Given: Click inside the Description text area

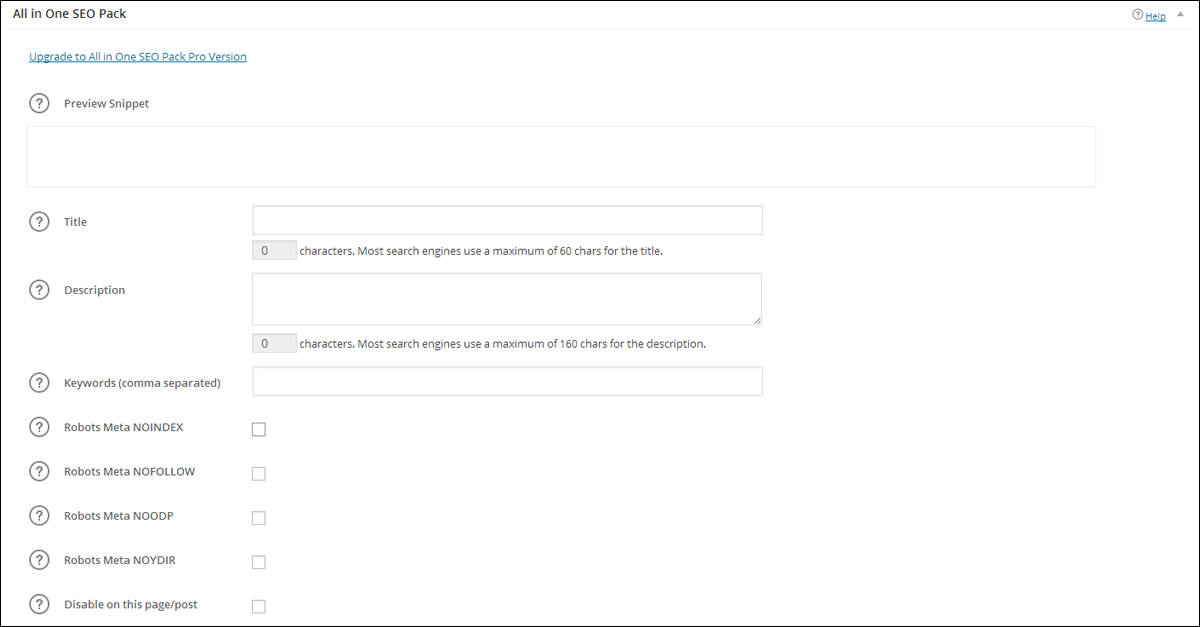Looking at the screenshot, I should (507, 299).
